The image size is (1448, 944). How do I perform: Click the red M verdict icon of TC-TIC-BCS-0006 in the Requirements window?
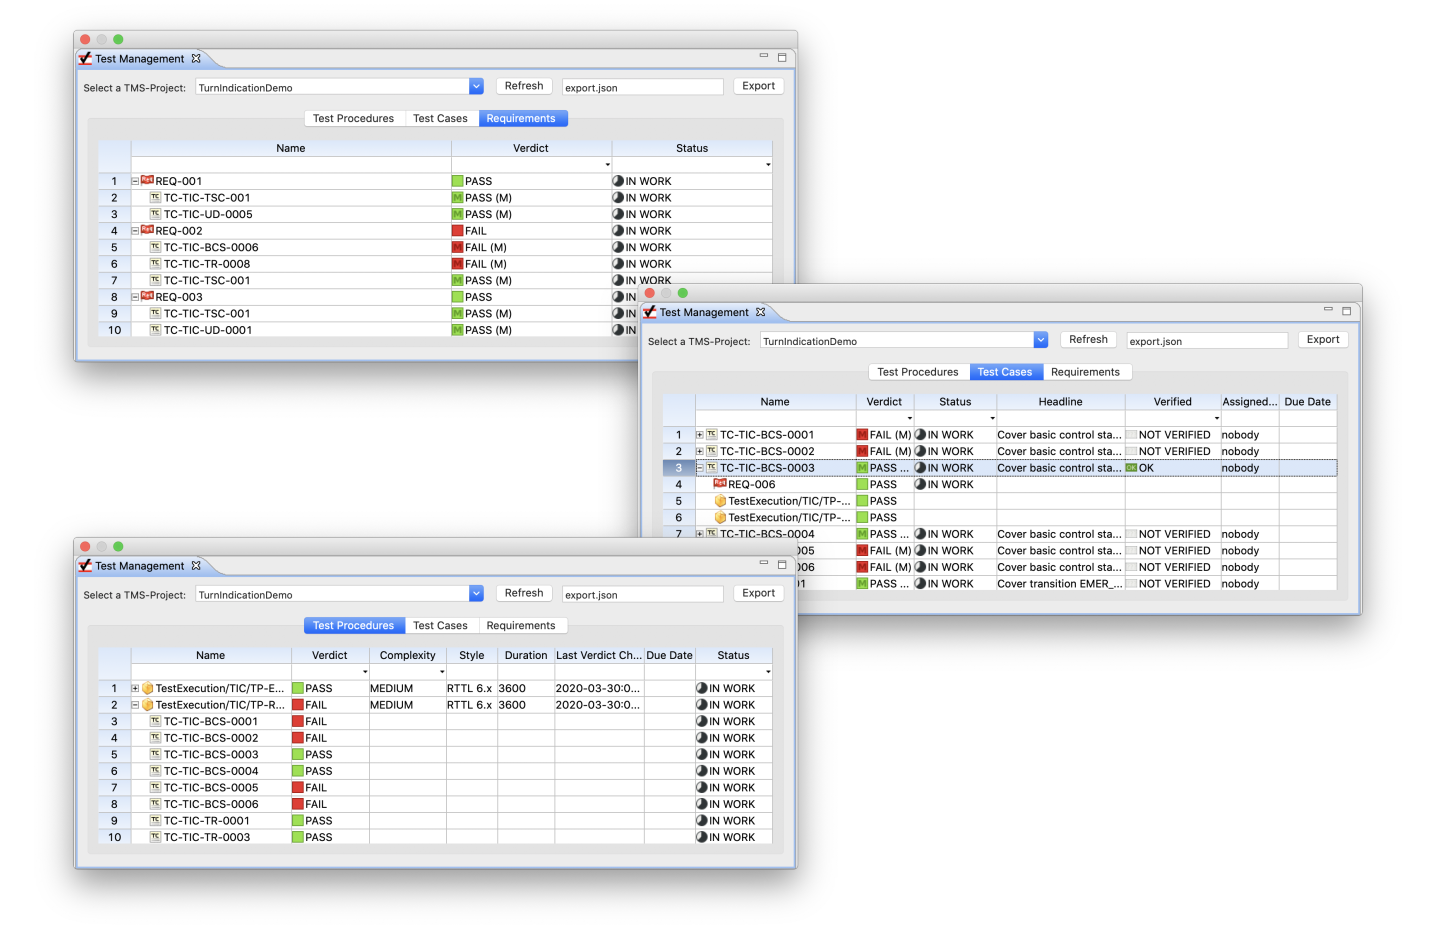point(457,247)
